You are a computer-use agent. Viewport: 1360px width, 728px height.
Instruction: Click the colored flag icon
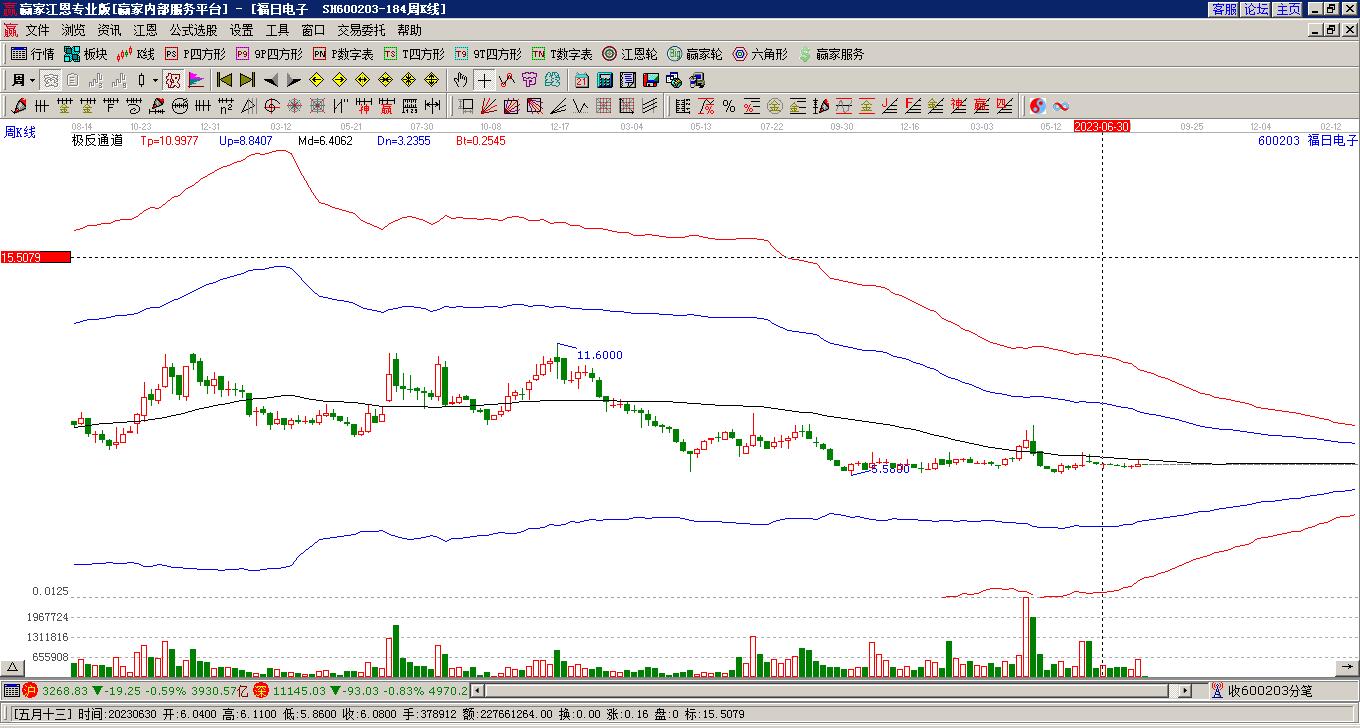(x=196, y=80)
